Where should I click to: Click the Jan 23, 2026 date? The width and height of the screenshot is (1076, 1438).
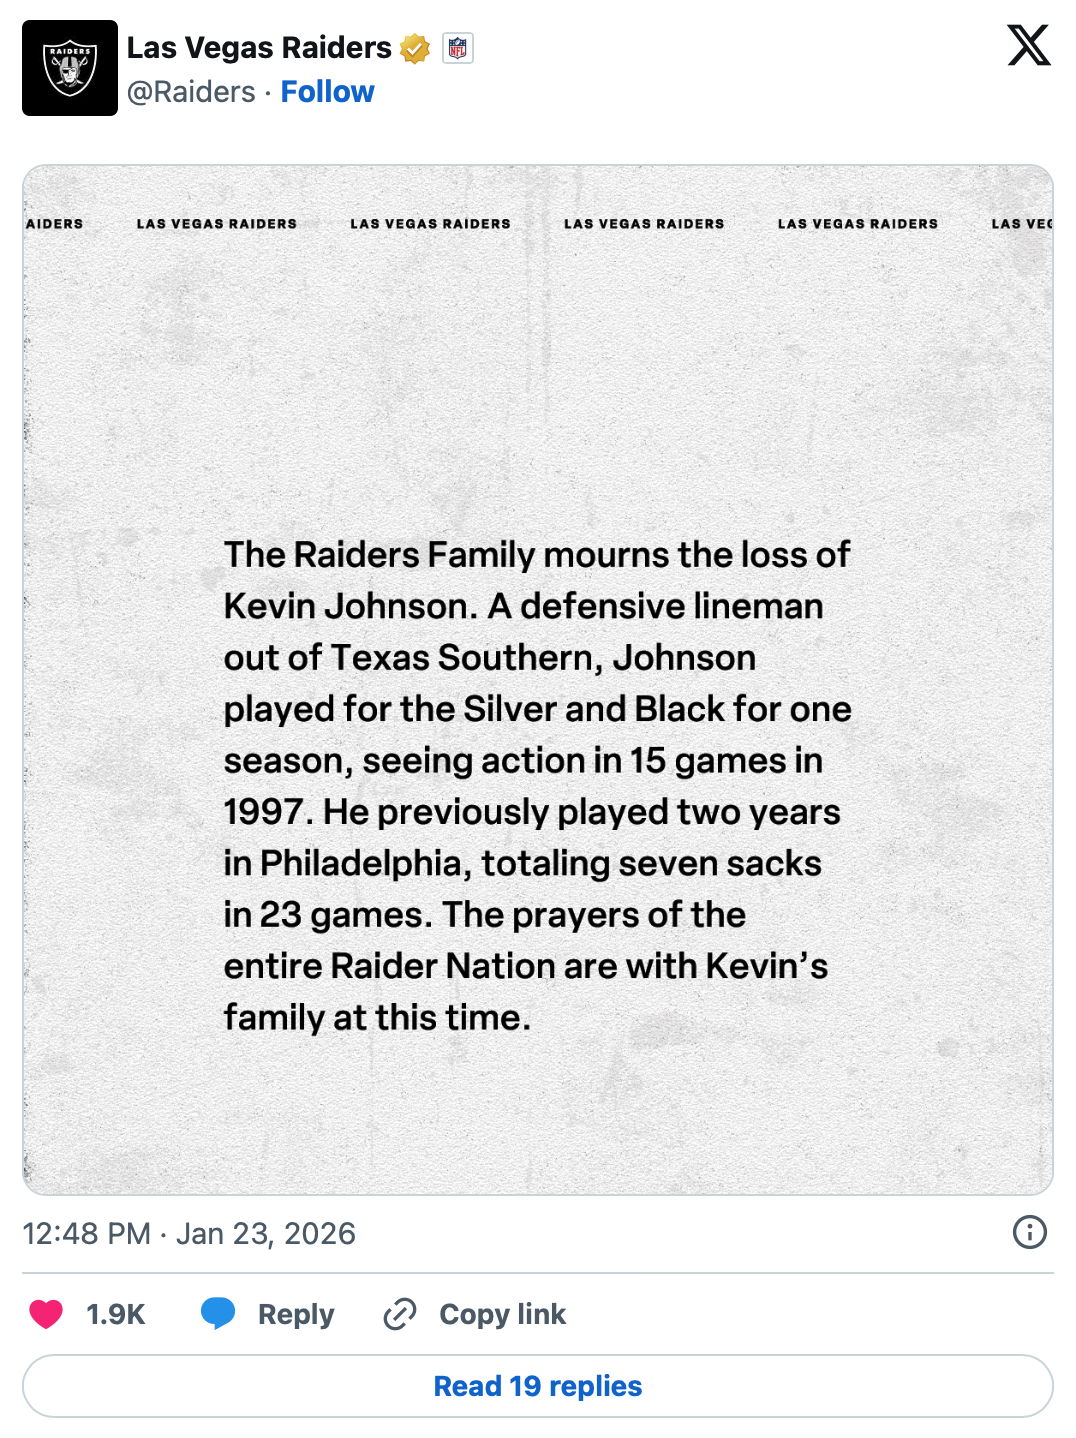266,1233
